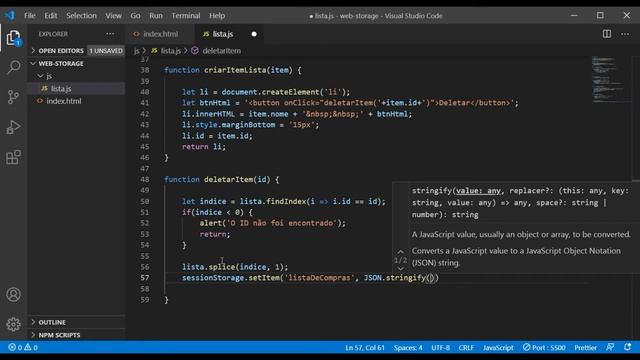This screenshot has height=360, width=640.
Task: Open the Help menu
Action: pos(217,16)
